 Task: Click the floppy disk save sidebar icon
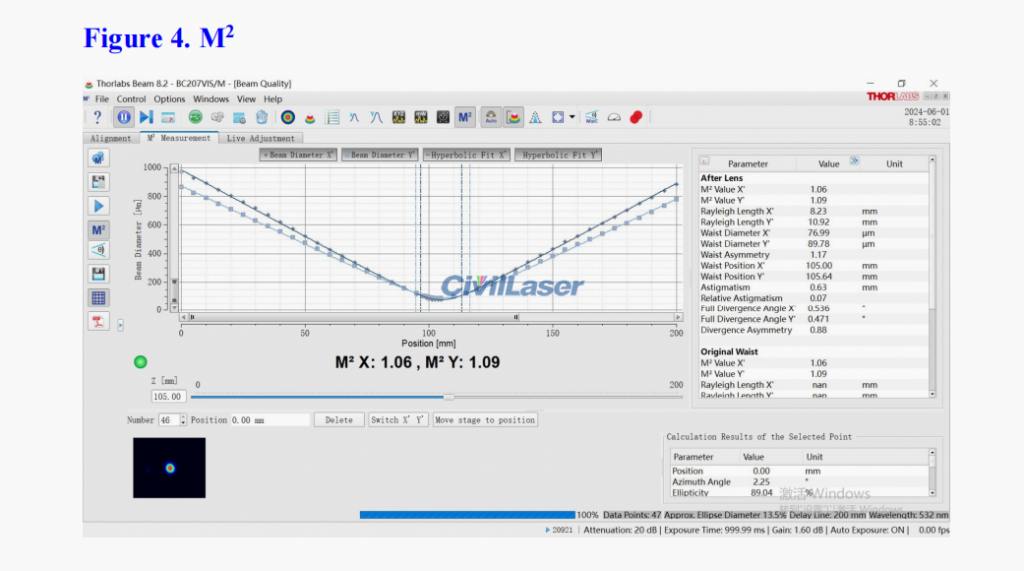[x=98, y=274]
